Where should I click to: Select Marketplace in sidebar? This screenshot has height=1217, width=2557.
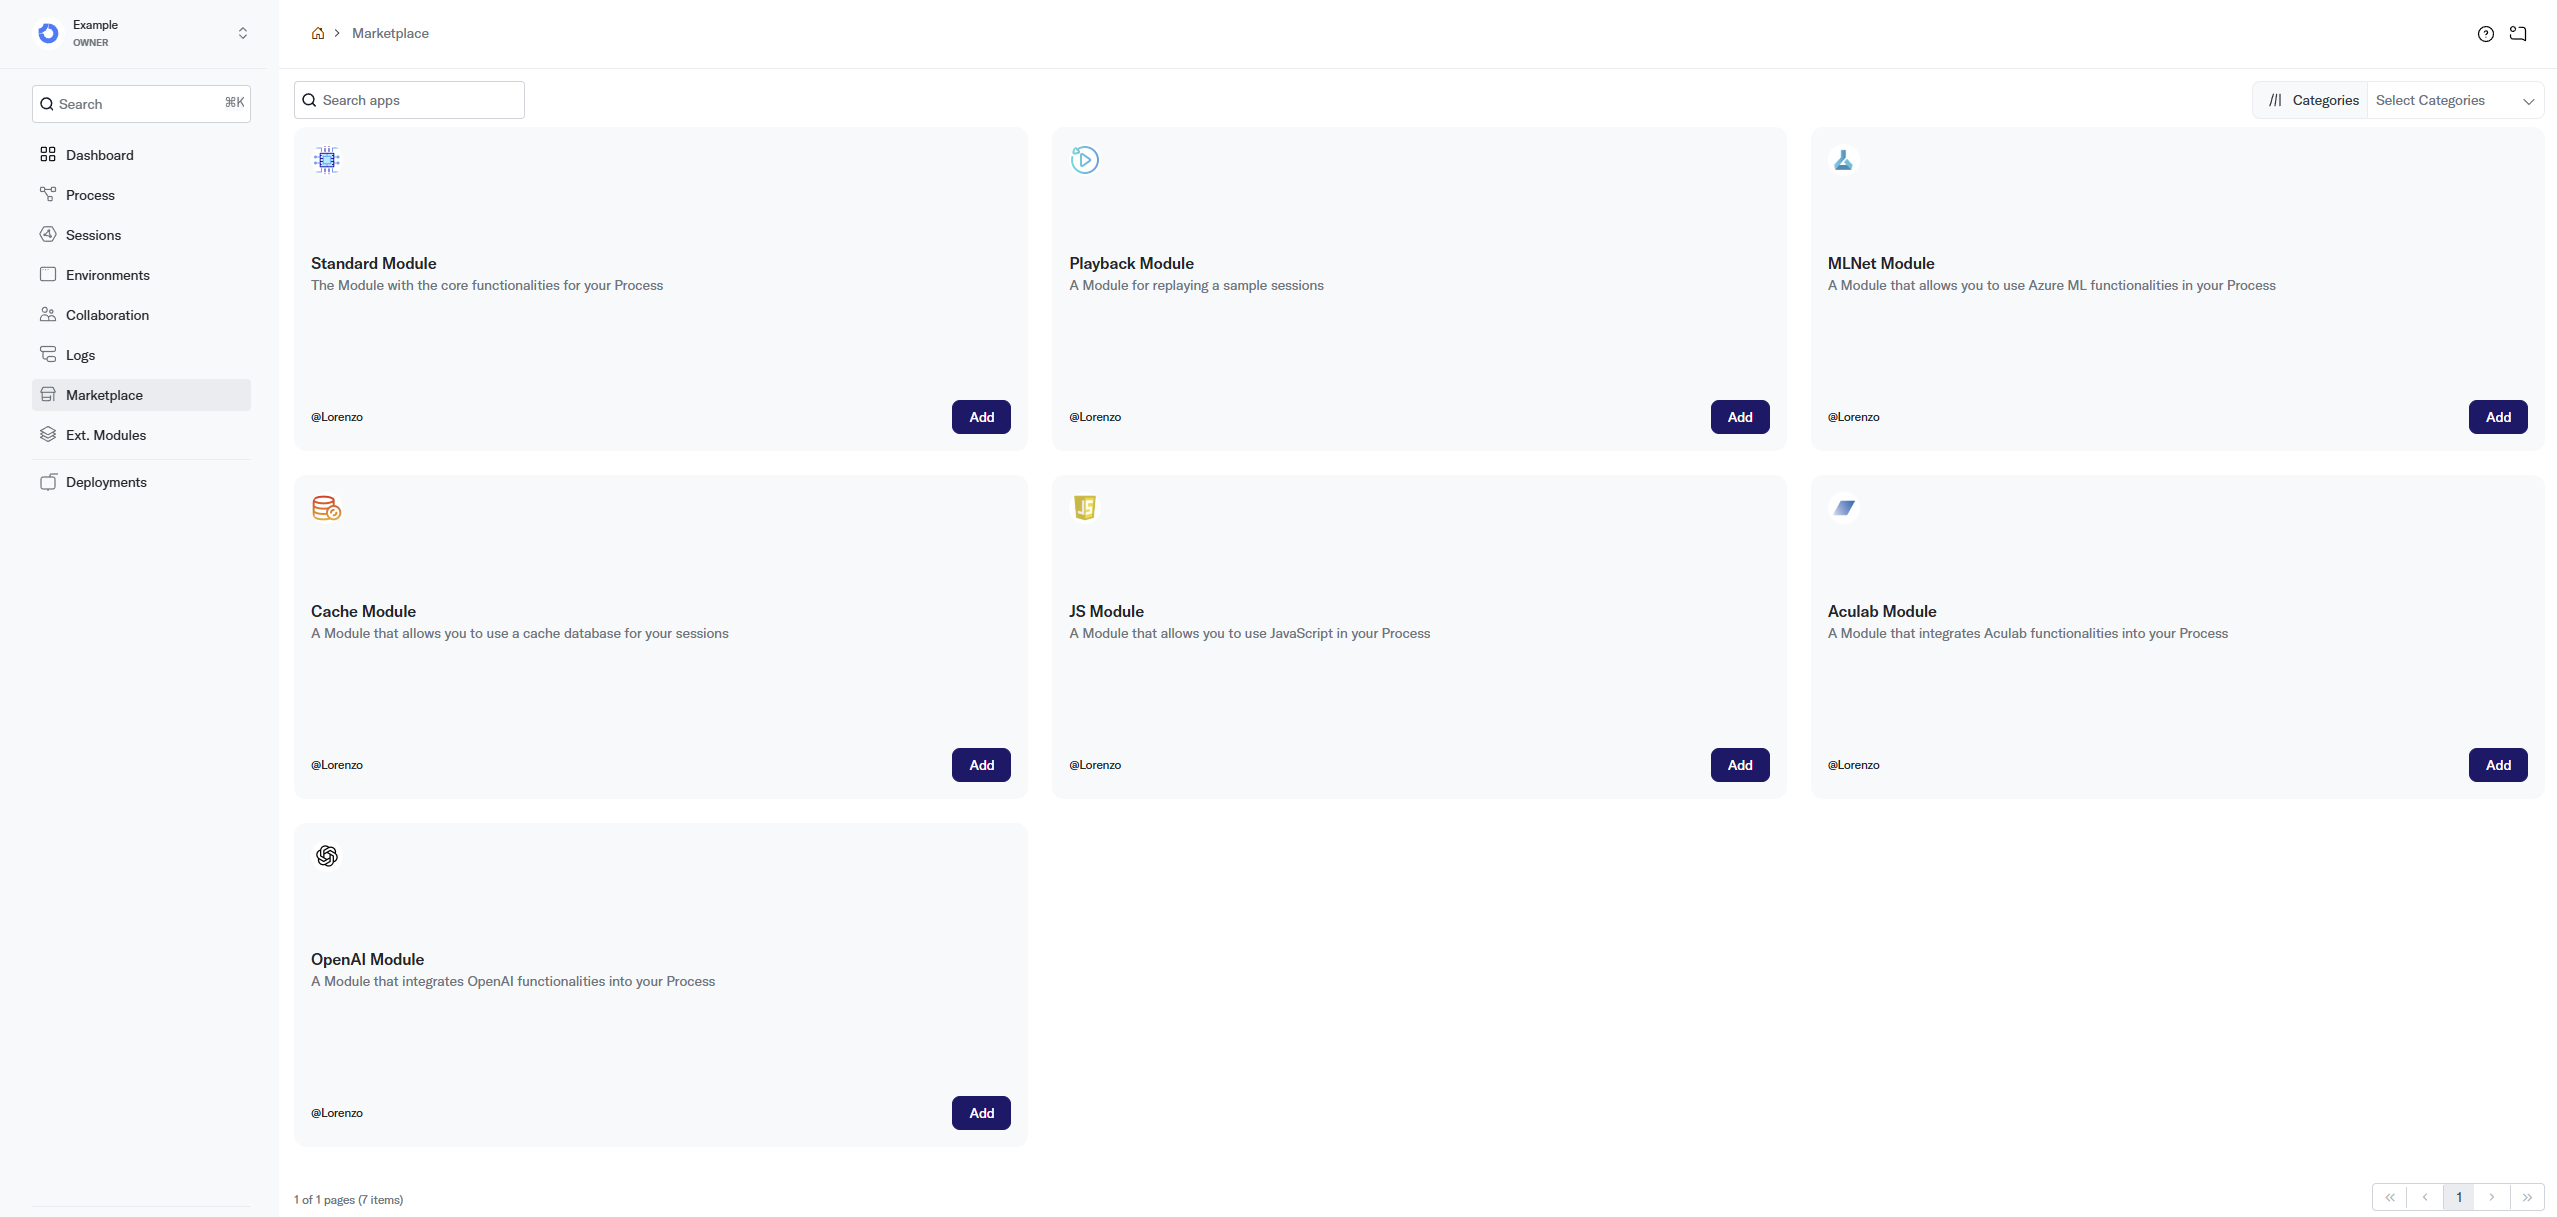point(141,395)
